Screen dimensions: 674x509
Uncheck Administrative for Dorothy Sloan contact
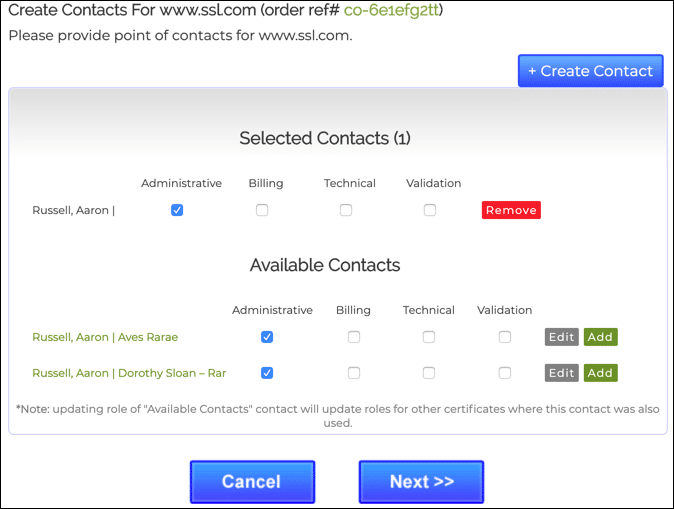[x=267, y=373]
